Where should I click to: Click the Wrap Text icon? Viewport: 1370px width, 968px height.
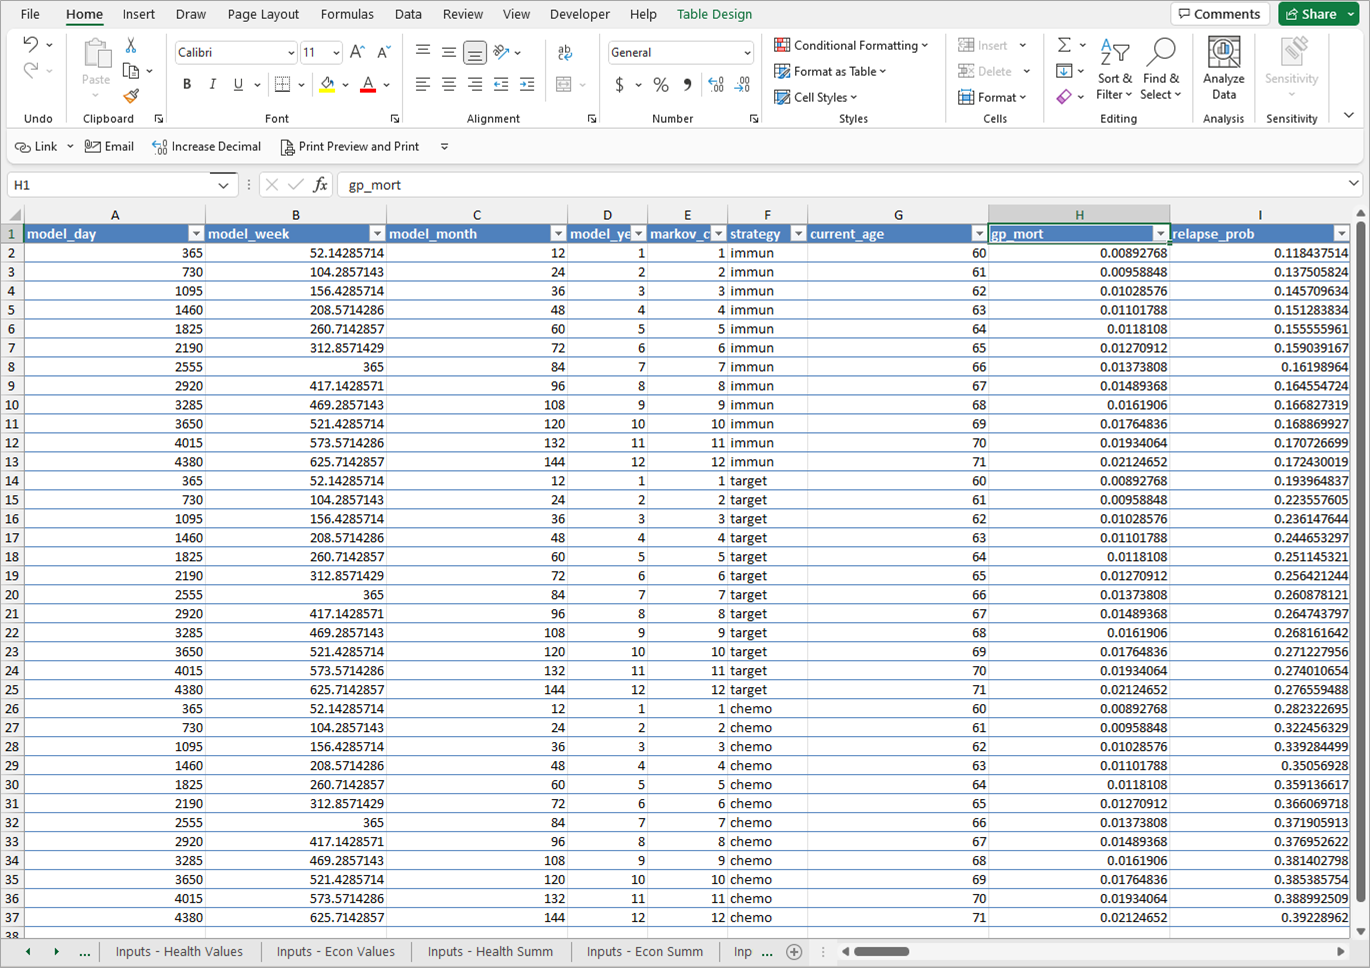[x=565, y=52]
